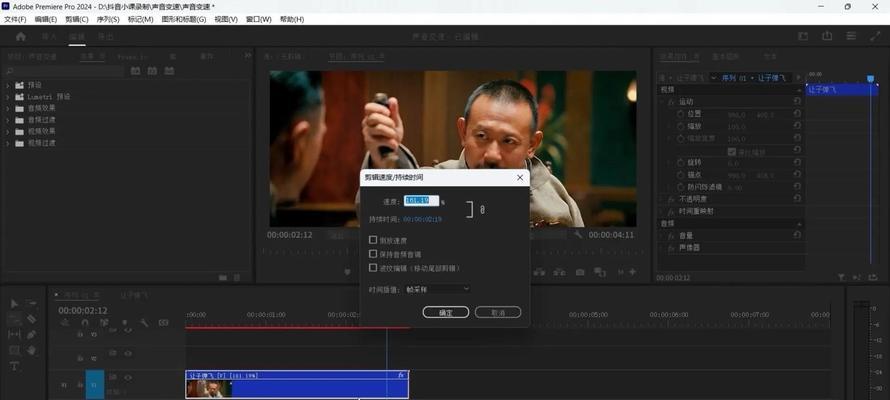Open the 序列(S) menu

pyautogui.click(x=108, y=19)
